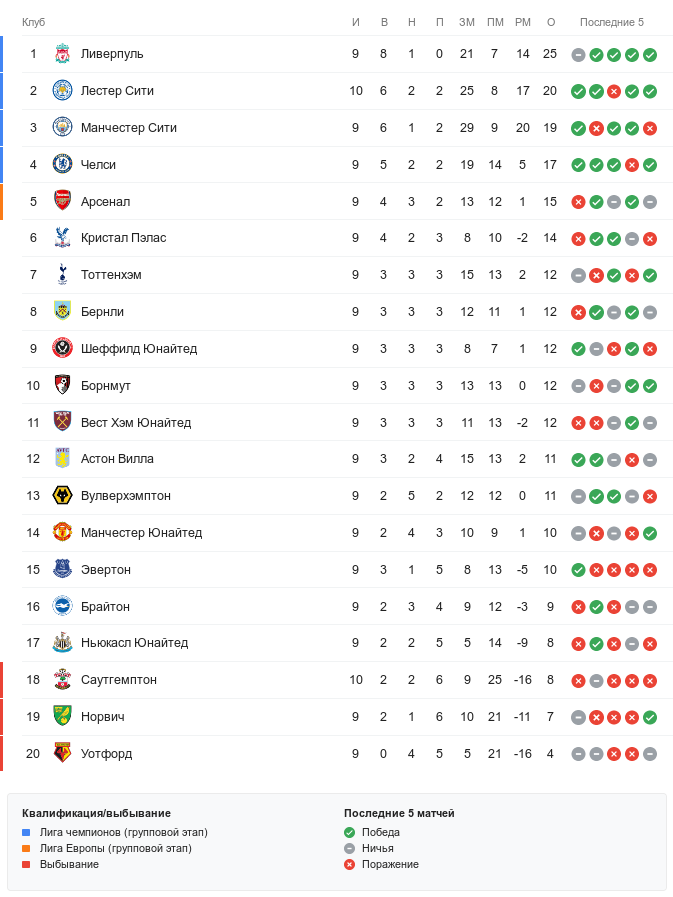
Task: Click the blue Лига чемпионов legend swatch
Action: click(x=26, y=832)
